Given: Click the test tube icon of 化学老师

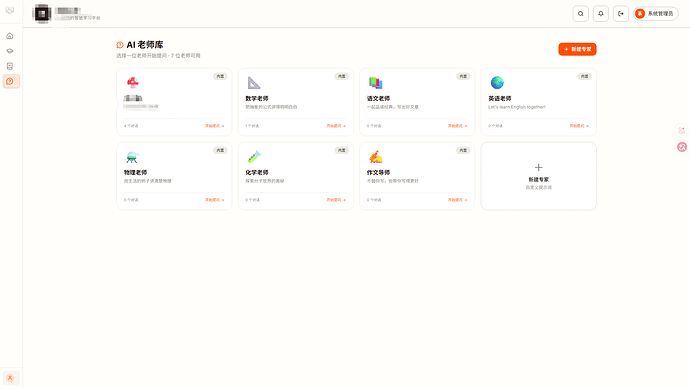Looking at the screenshot, I should click(254, 157).
